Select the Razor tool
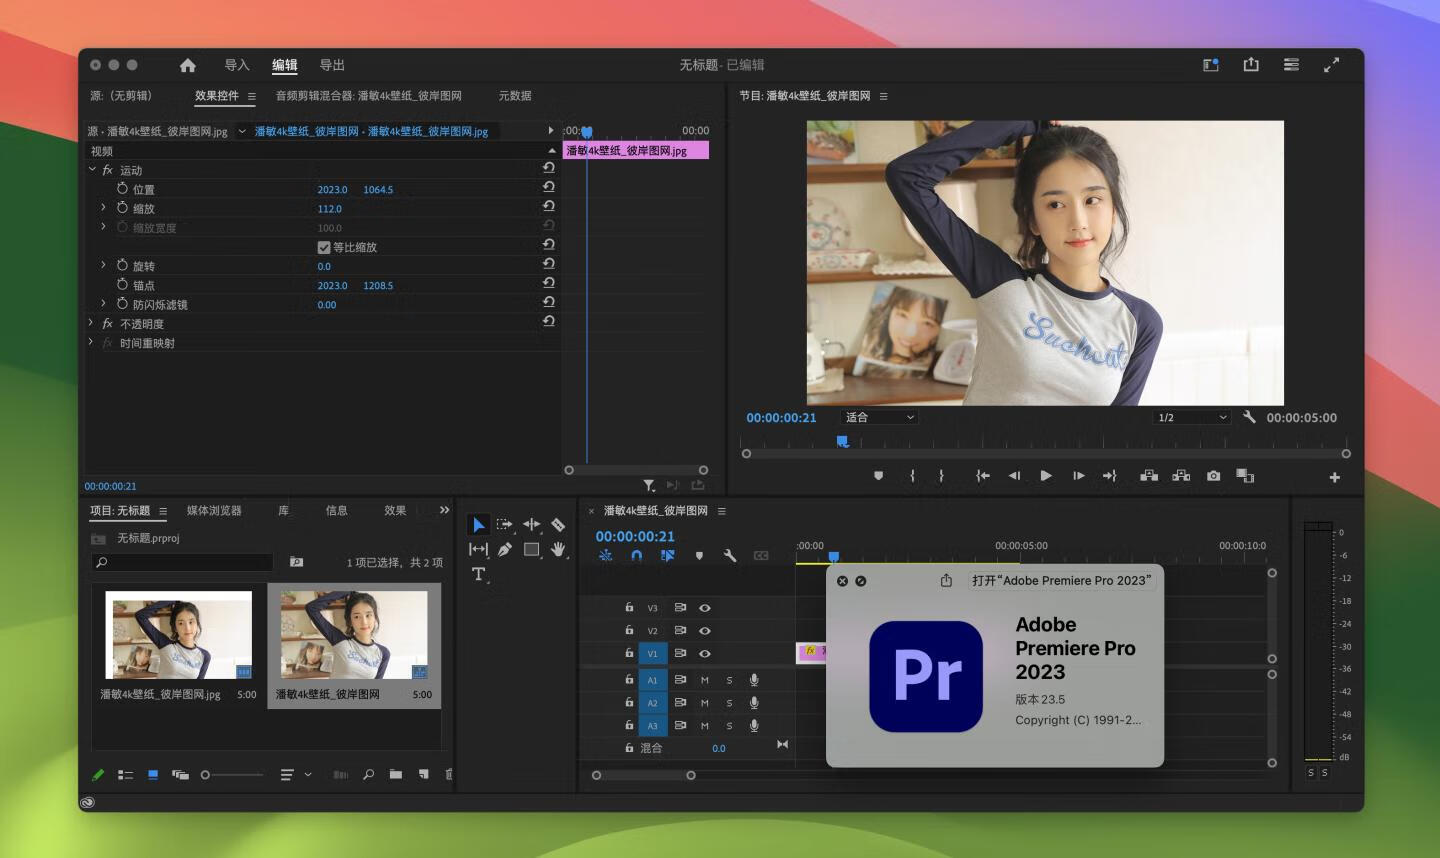 (x=558, y=524)
